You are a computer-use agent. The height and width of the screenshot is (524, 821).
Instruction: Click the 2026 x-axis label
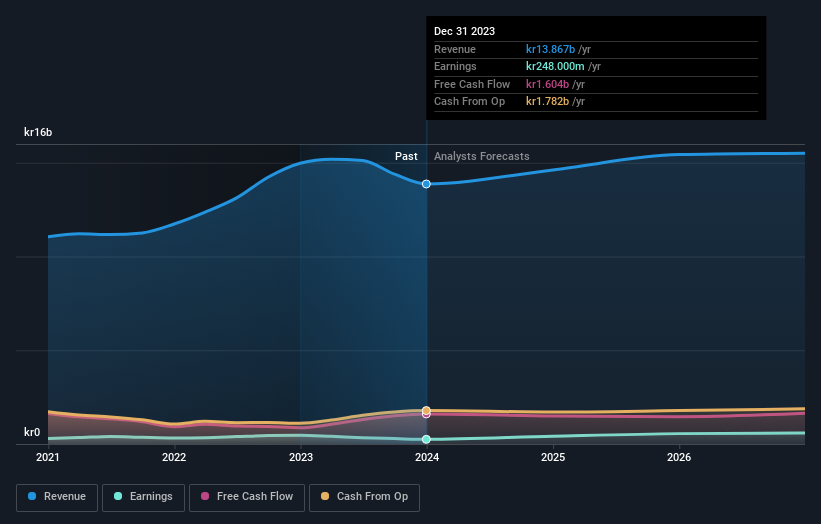pyautogui.click(x=679, y=457)
